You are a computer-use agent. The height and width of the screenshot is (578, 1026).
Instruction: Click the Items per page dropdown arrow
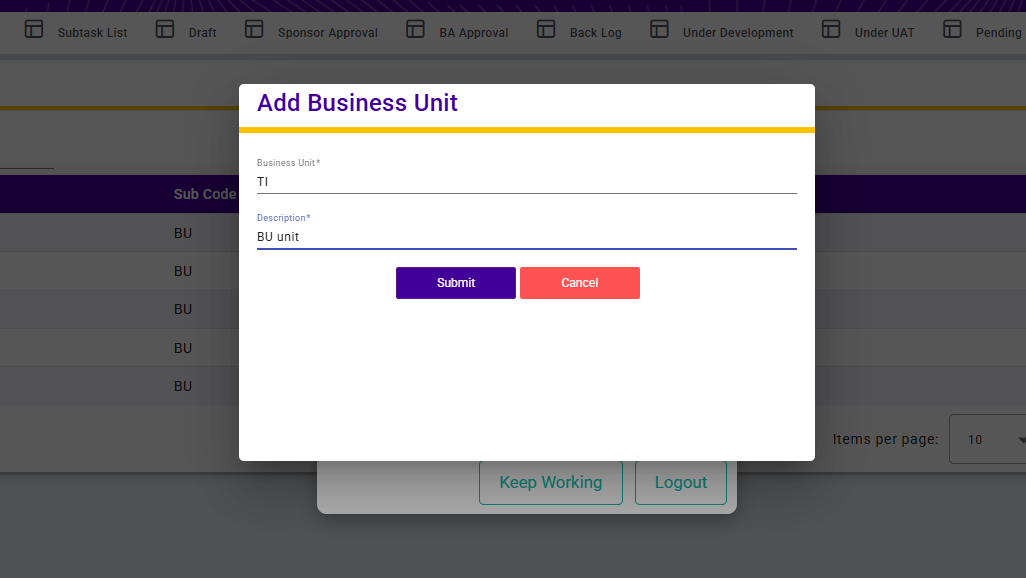coord(1020,440)
